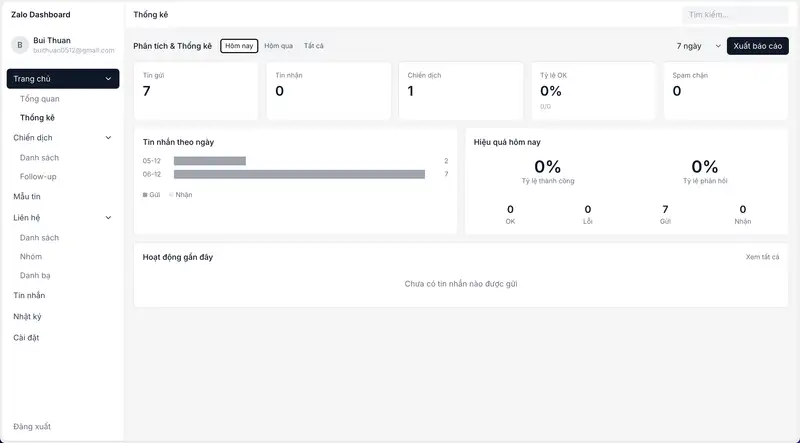Select the Hôm nay filter
This screenshot has width=800, height=443.
point(239,46)
